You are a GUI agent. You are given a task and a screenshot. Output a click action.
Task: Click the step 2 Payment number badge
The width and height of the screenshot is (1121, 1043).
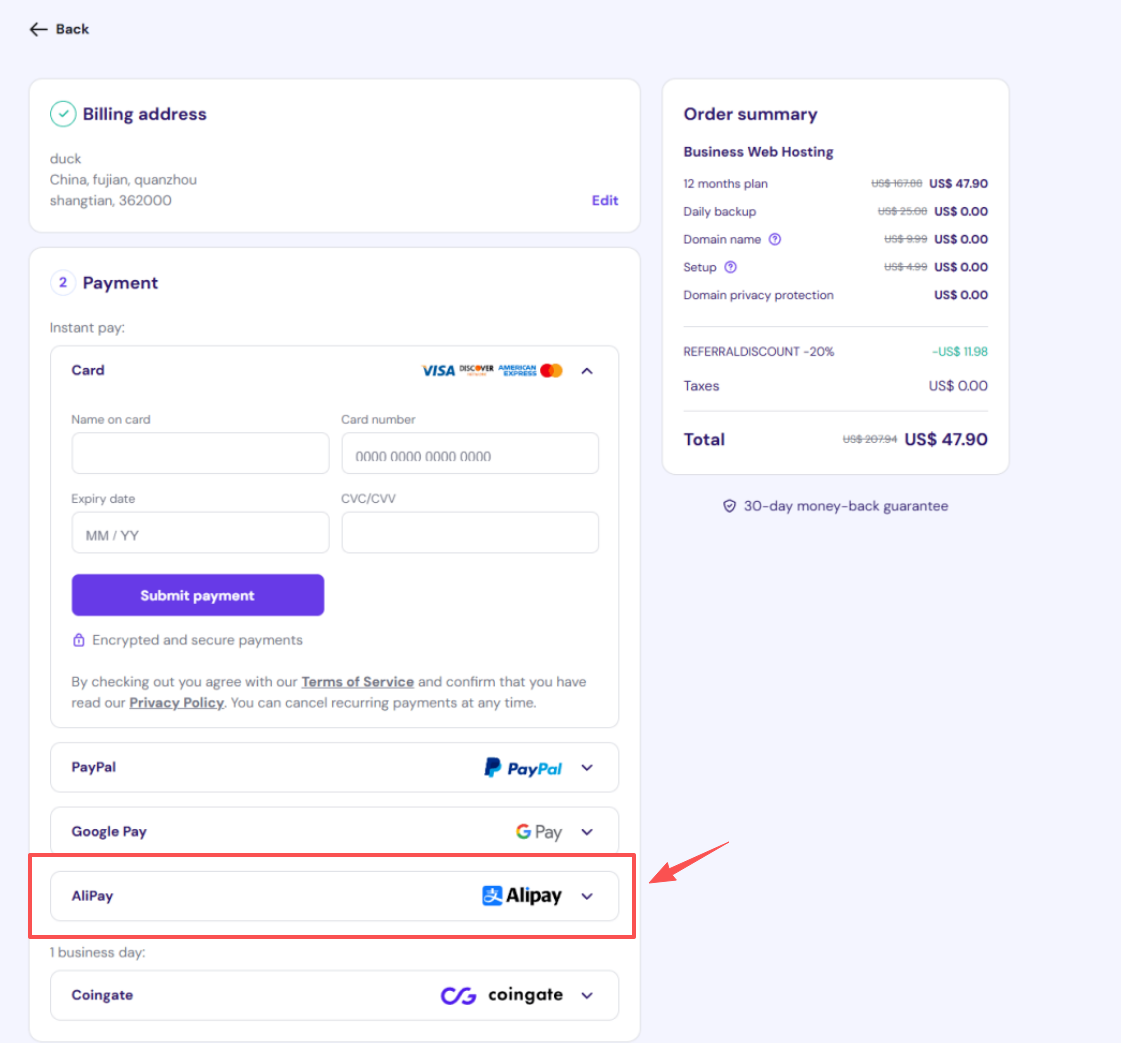[x=63, y=282]
